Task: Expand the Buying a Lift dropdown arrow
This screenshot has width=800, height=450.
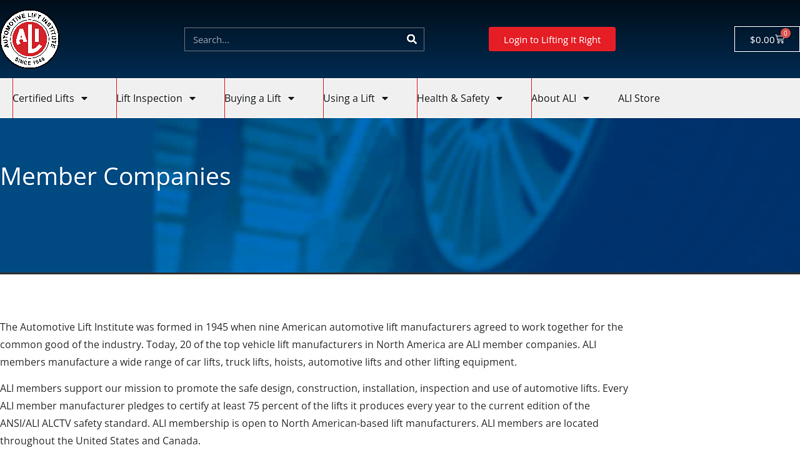Action: tap(291, 98)
